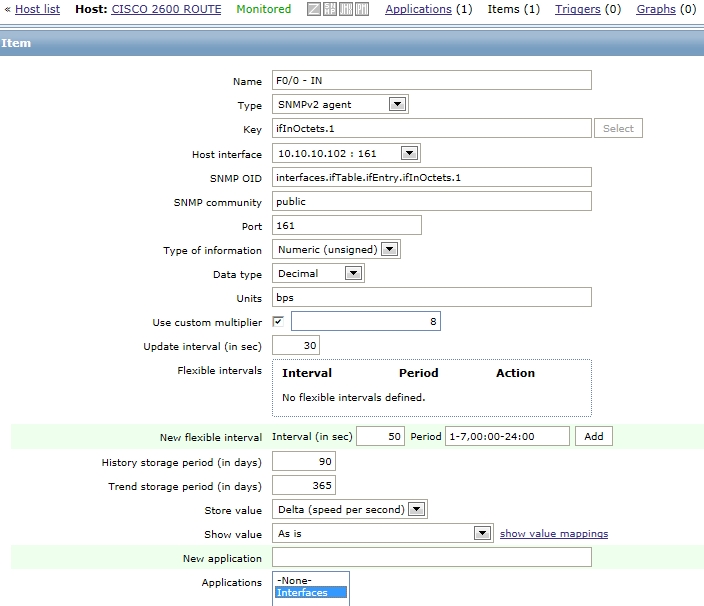Click the IPMI availability icon
Screen dimensions: 704x606
click(362, 9)
